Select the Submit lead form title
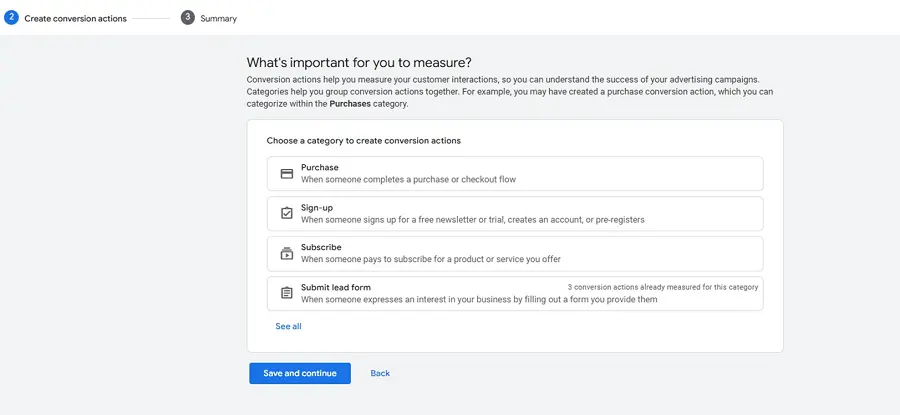 336,288
